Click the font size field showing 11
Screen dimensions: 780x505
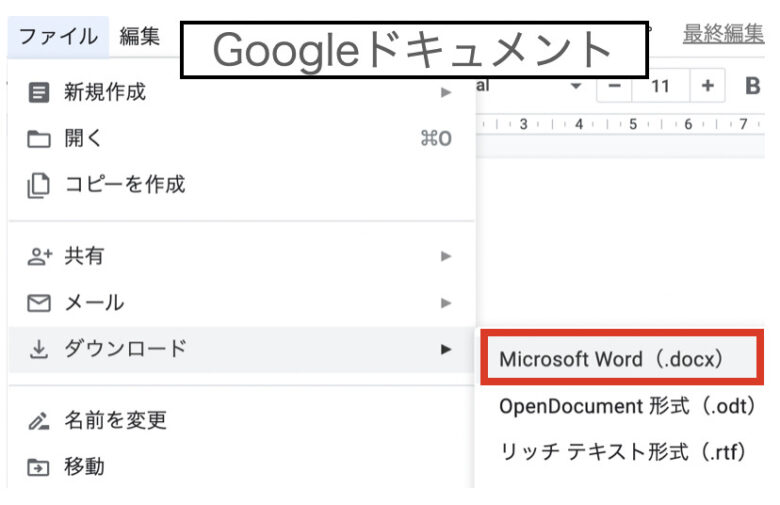click(661, 86)
